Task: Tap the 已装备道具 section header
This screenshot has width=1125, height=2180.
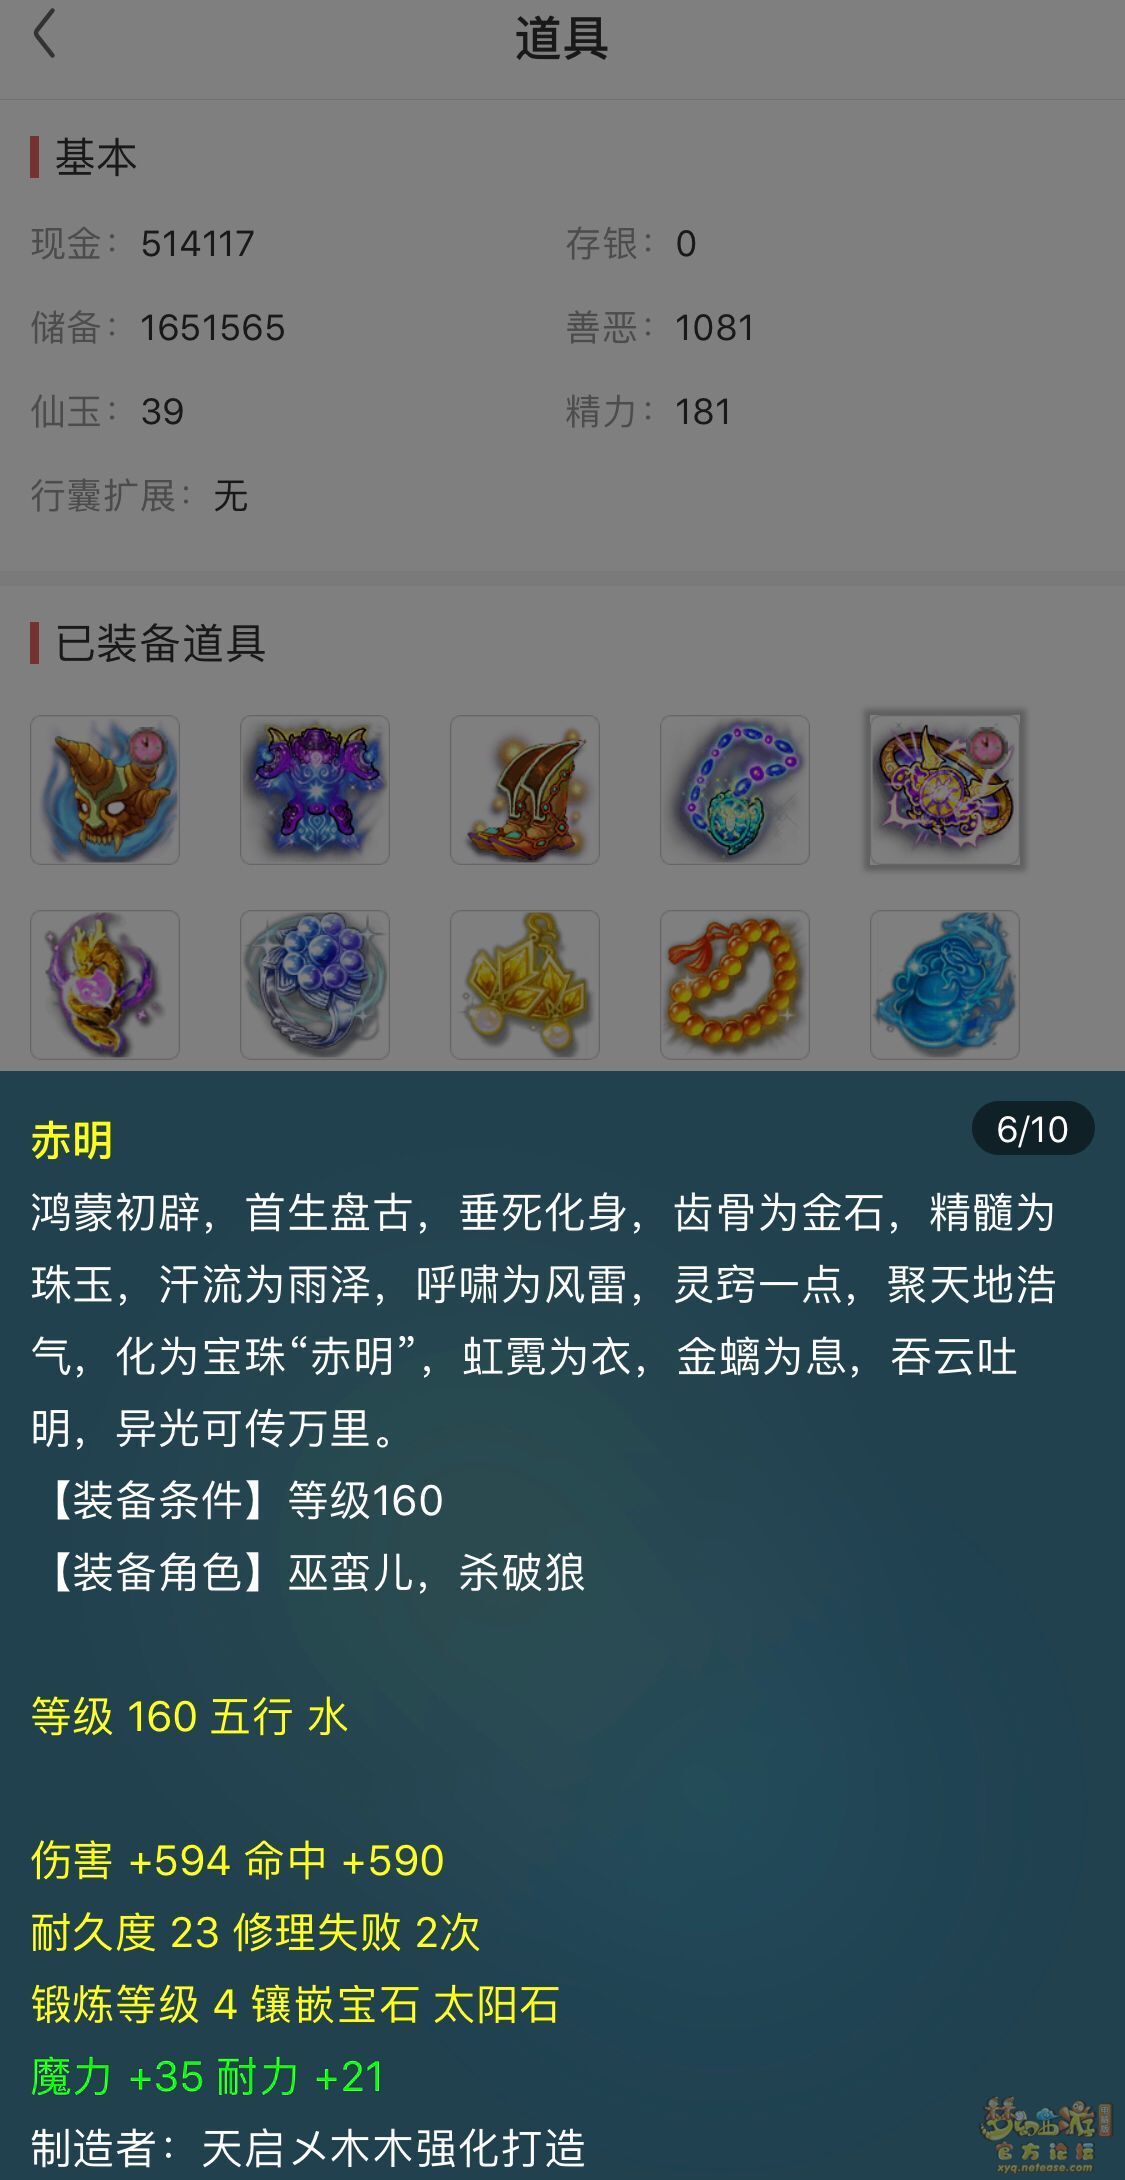Action: (160, 643)
